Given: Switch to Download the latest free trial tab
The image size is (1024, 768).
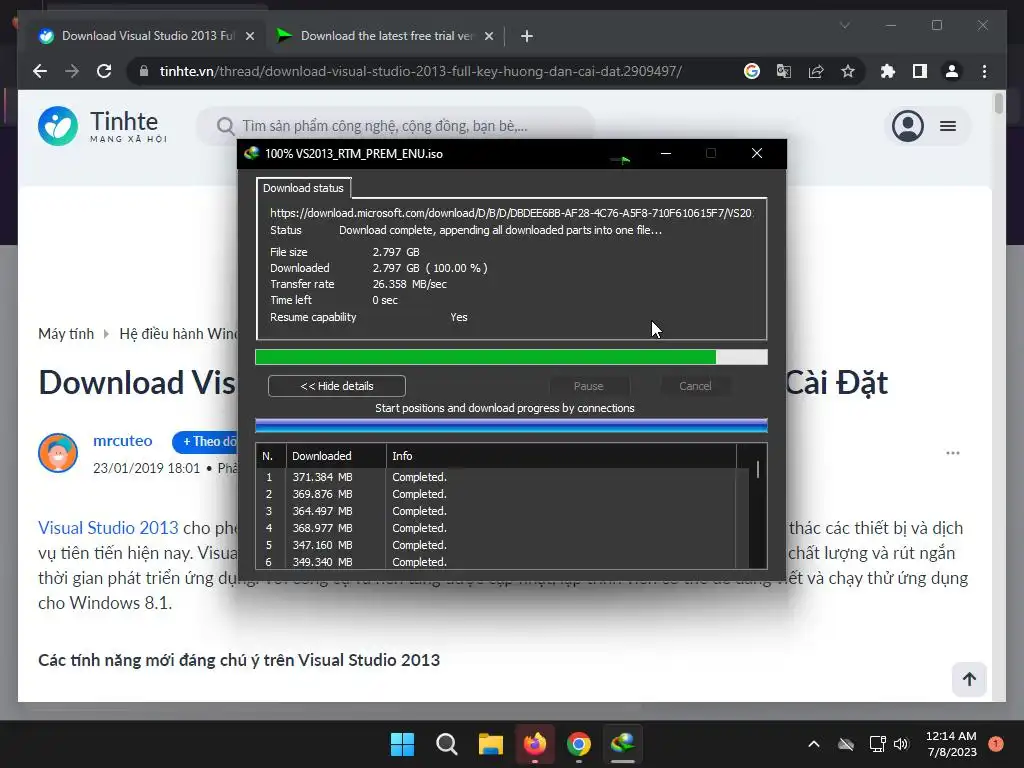Looking at the screenshot, I should (x=385, y=36).
